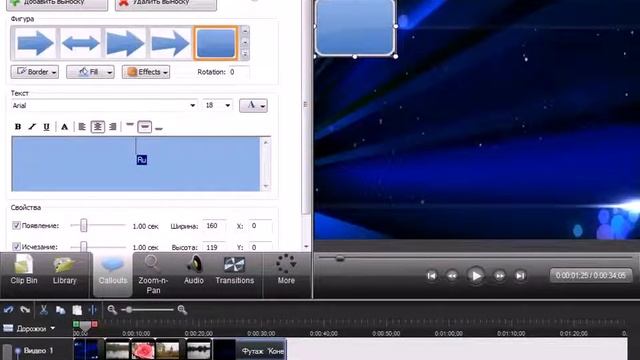The image size is (640, 360).
Task: Jump to previous clip in player
Action: pyautogui.click(x=431, y=276)
